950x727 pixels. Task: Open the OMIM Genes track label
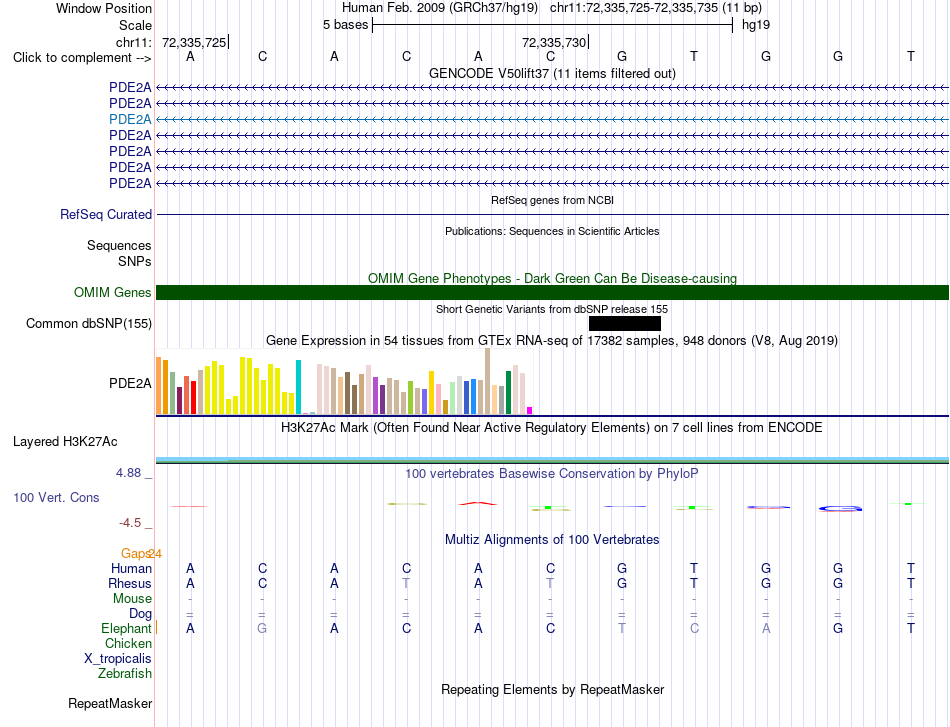point(112,293)
